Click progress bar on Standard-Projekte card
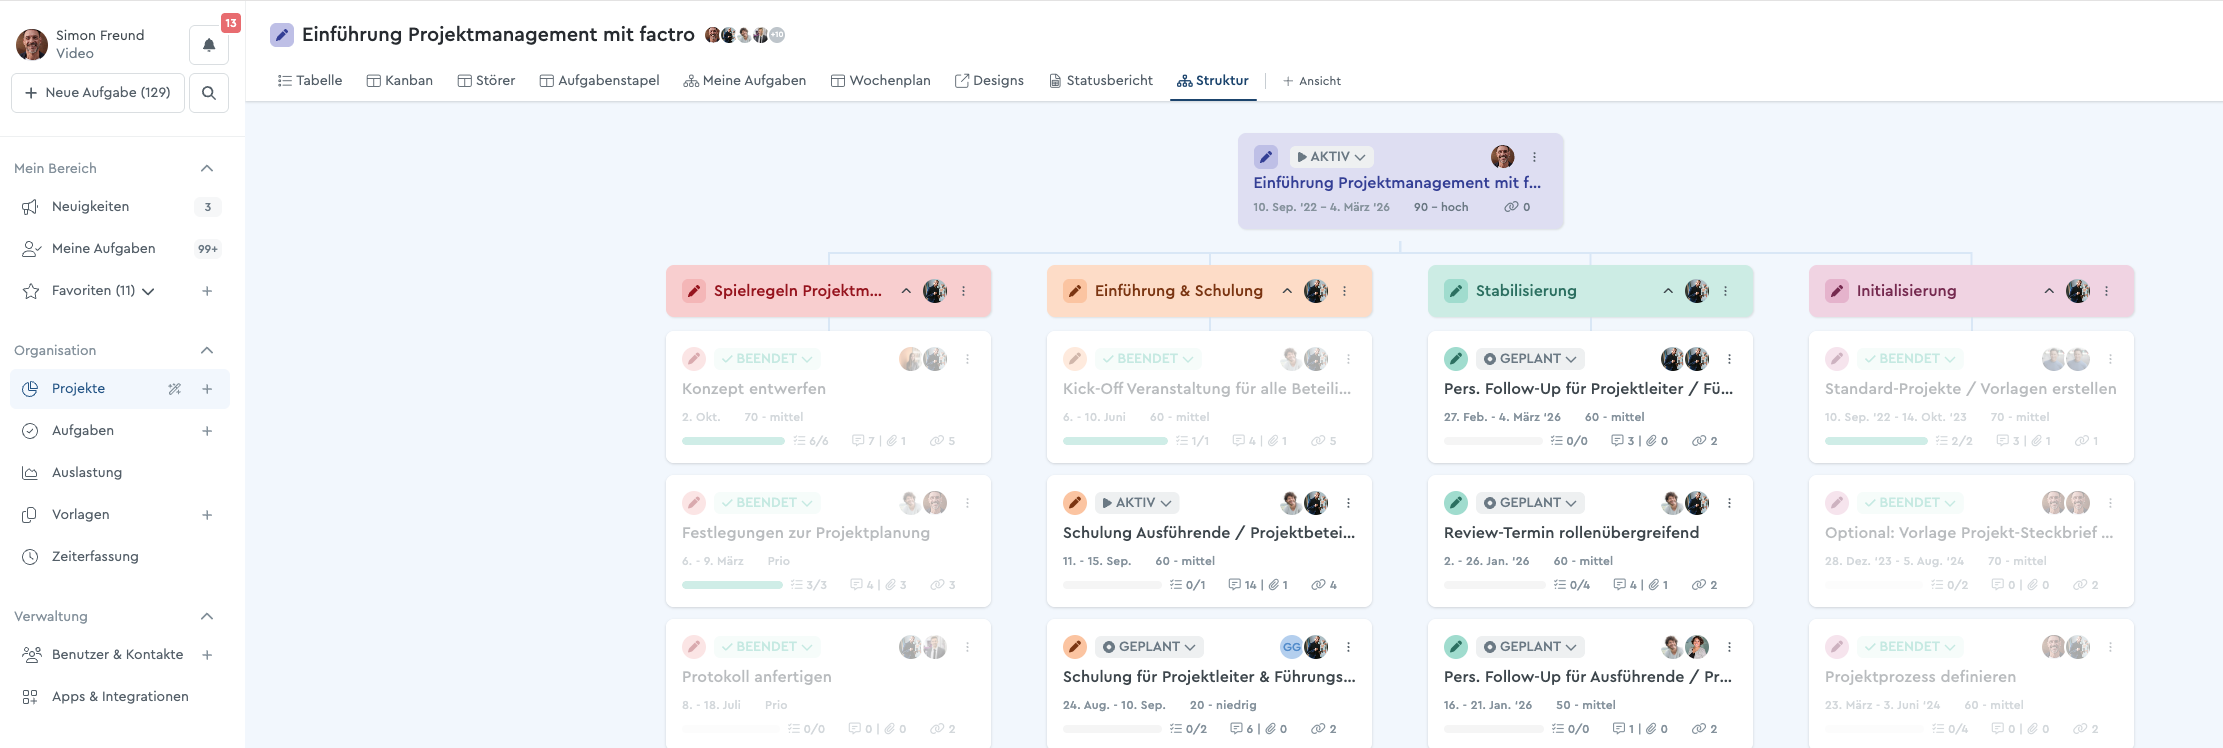Screen dimensions: 2223x748 coord(1876,441)
